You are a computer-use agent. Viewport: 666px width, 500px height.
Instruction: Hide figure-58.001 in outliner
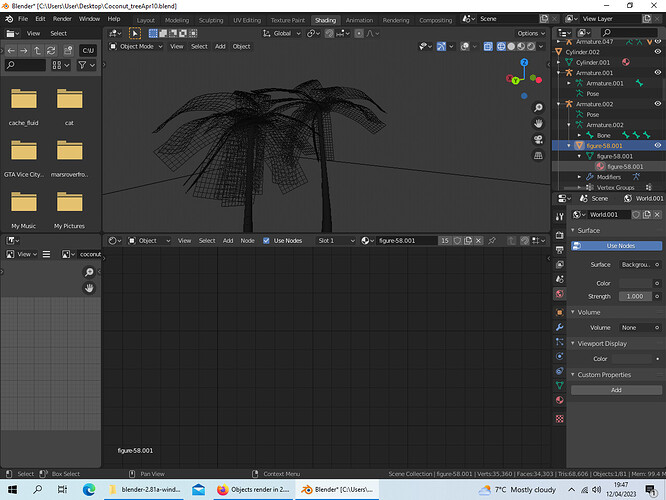(658, 145)
